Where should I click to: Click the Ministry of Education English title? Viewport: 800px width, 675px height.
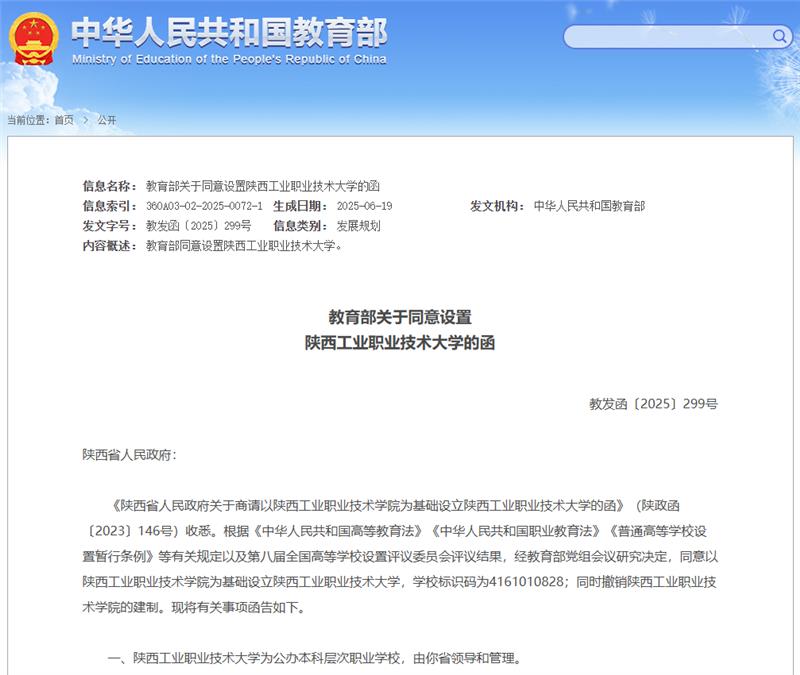pos(229,59)
